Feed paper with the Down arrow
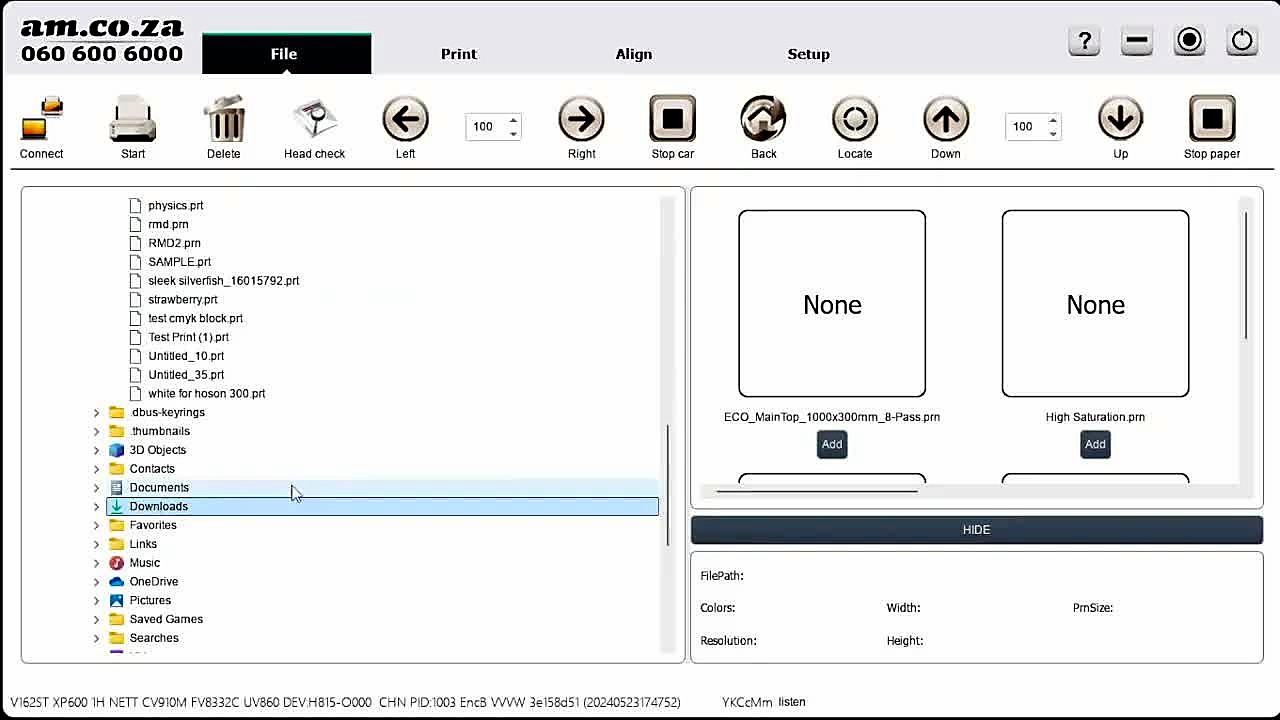Image resolution: width=1280 pixels, height=720 pixels. (x=946, y=119)
